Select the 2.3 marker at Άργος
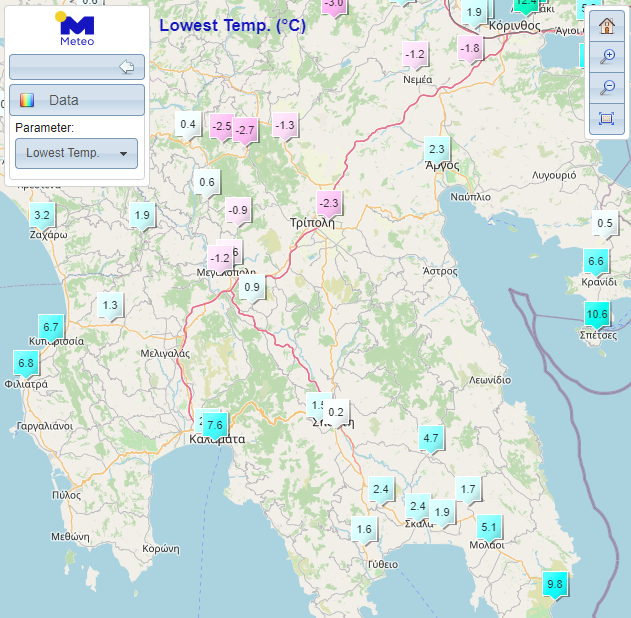The image size is (631, 618). (437, 151)
